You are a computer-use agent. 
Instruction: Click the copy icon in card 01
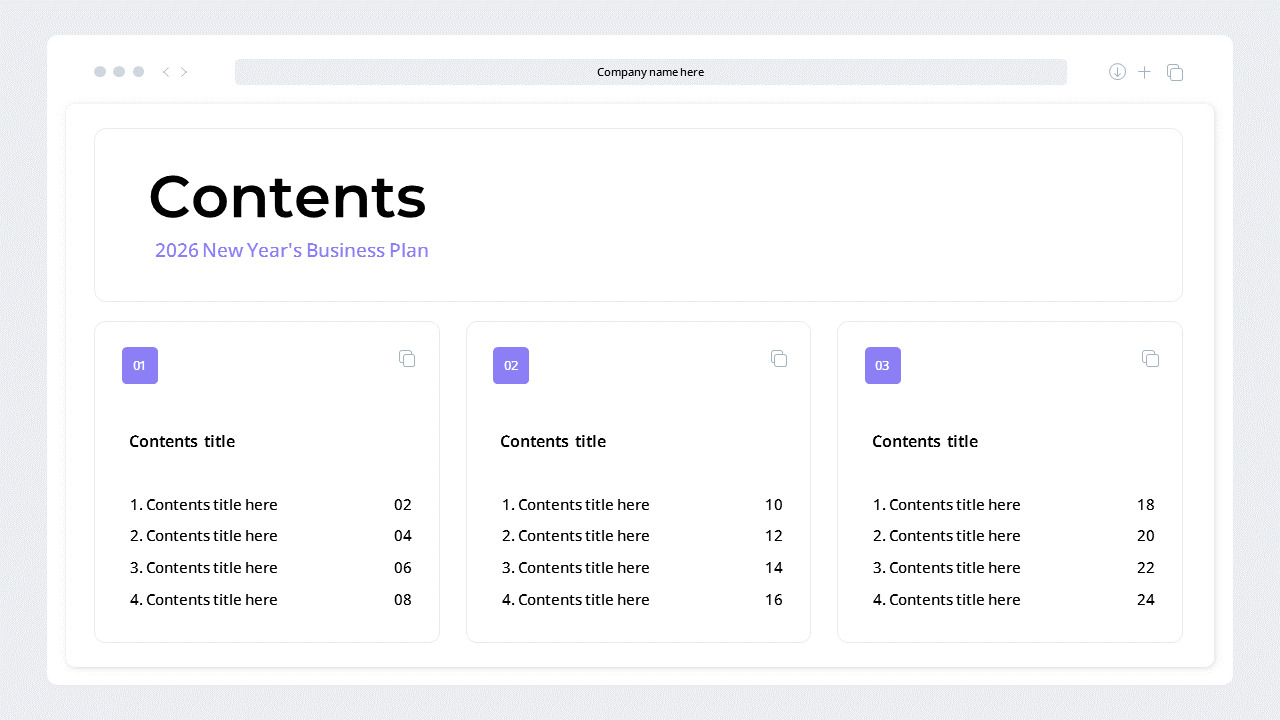407,358
